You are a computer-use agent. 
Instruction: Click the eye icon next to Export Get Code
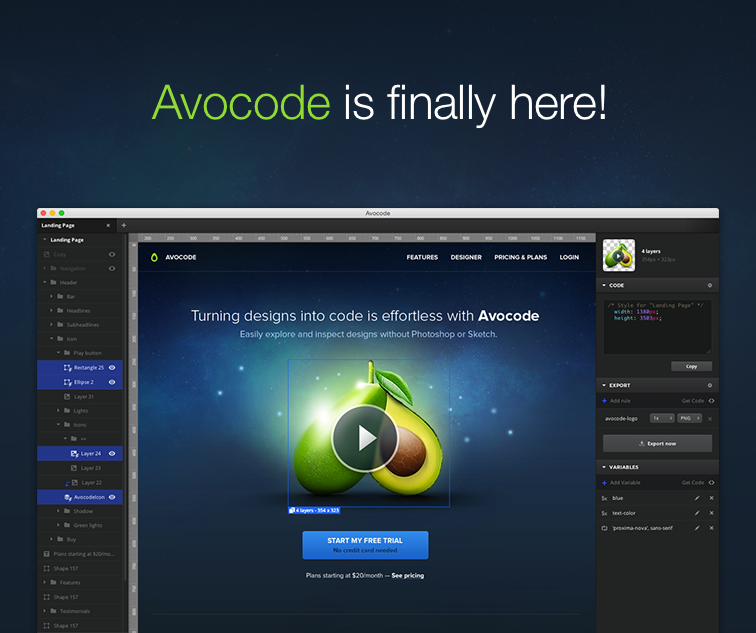coord(711,401)
